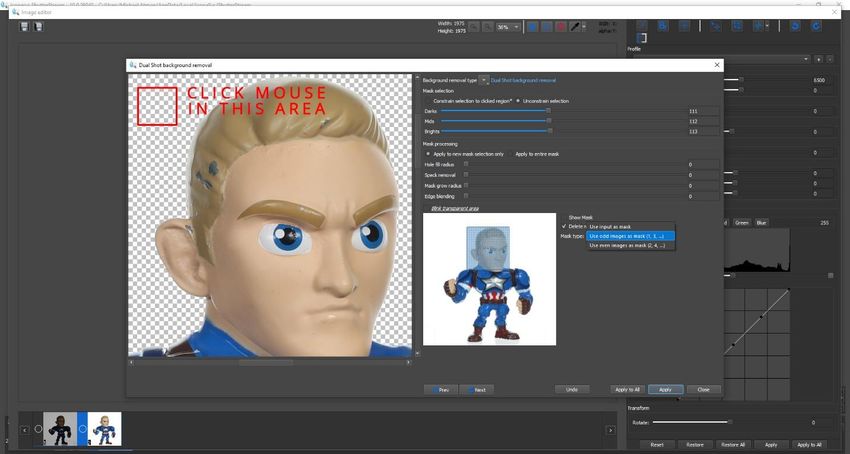Adjust the Mids slider handle

(x=549, y=121)
